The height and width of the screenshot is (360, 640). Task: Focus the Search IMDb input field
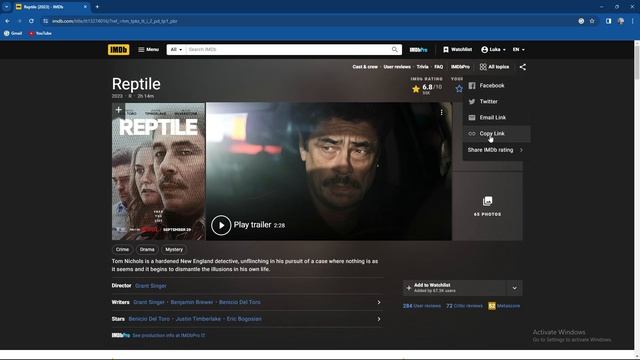288,49
